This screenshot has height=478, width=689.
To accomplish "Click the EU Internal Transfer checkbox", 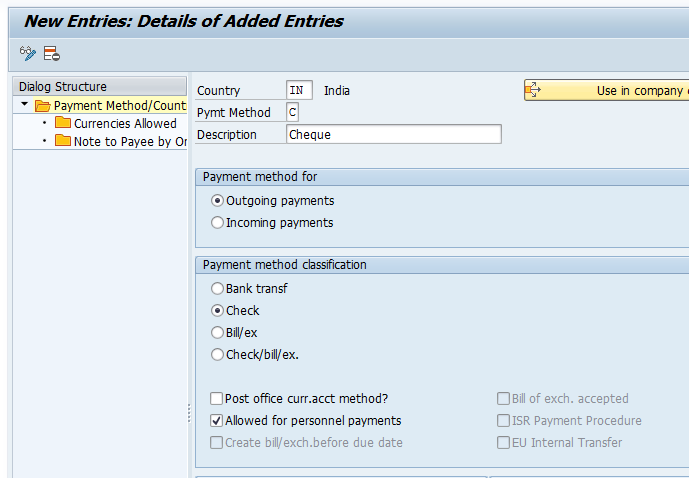I will point(503,442).
